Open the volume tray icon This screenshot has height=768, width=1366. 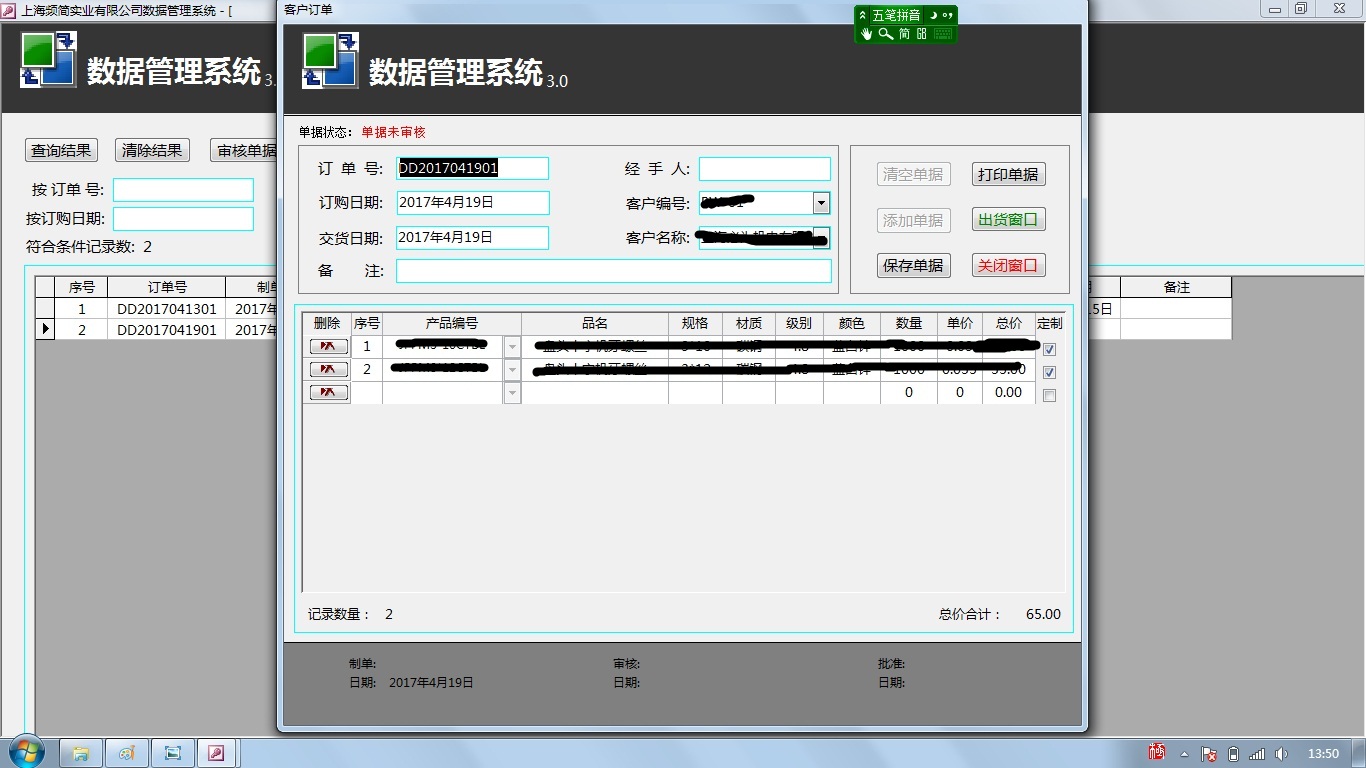click(x=1282, y=754)
